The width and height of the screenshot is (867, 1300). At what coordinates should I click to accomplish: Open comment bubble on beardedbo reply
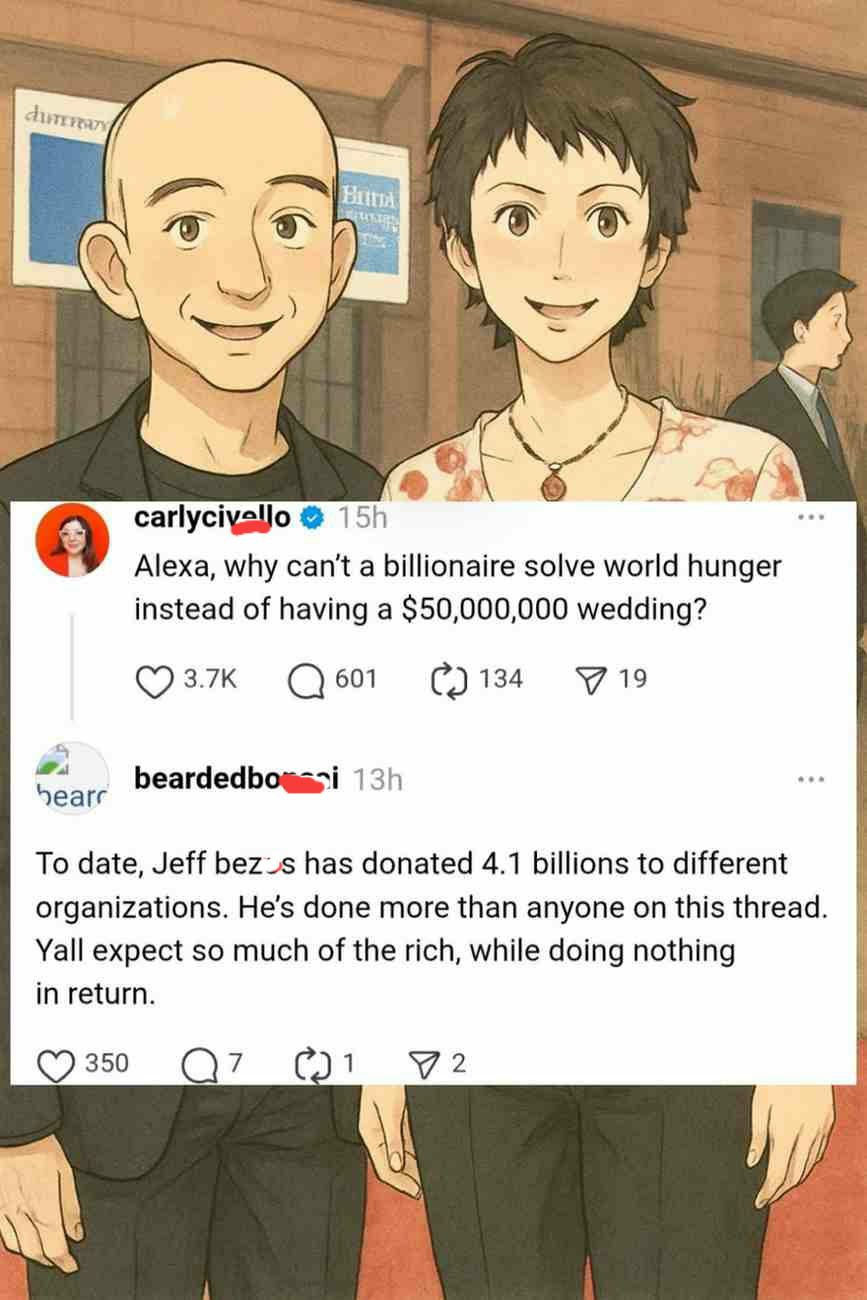tap(196, 1064)
